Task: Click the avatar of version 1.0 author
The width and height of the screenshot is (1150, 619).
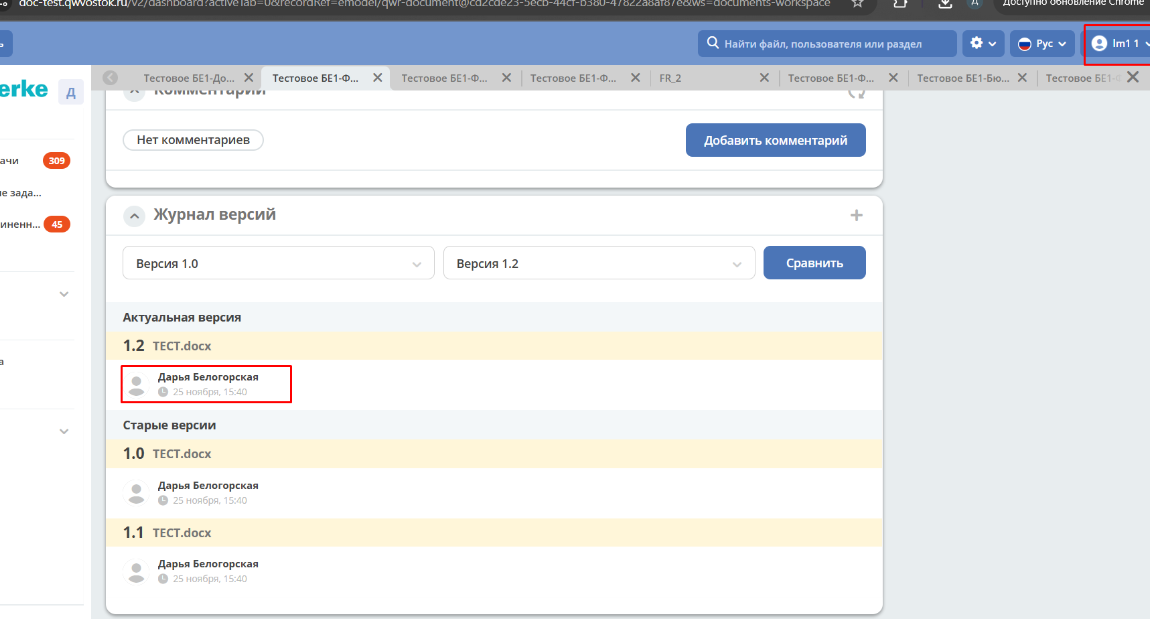Action: [137, 492]
